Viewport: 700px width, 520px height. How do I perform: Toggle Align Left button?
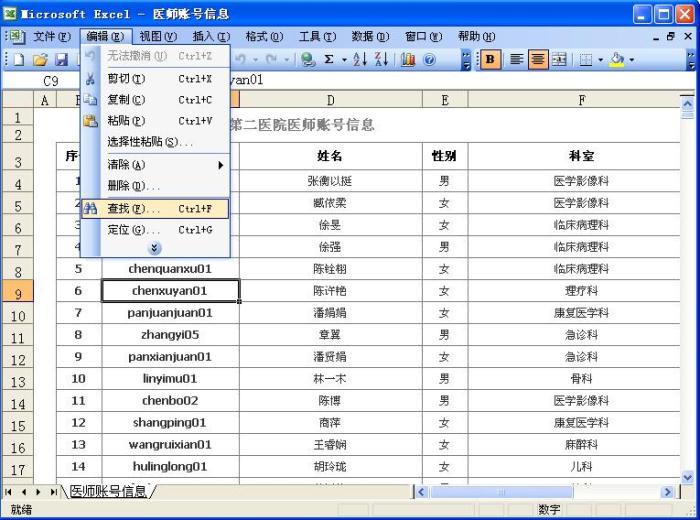[517, 60]
